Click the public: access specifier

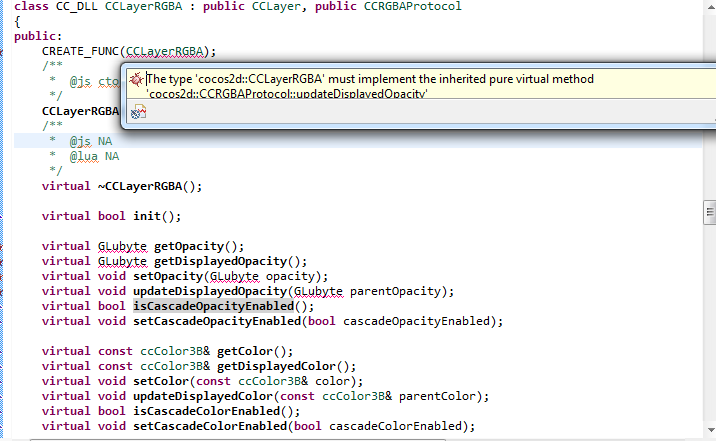click(x=38, y=36)
